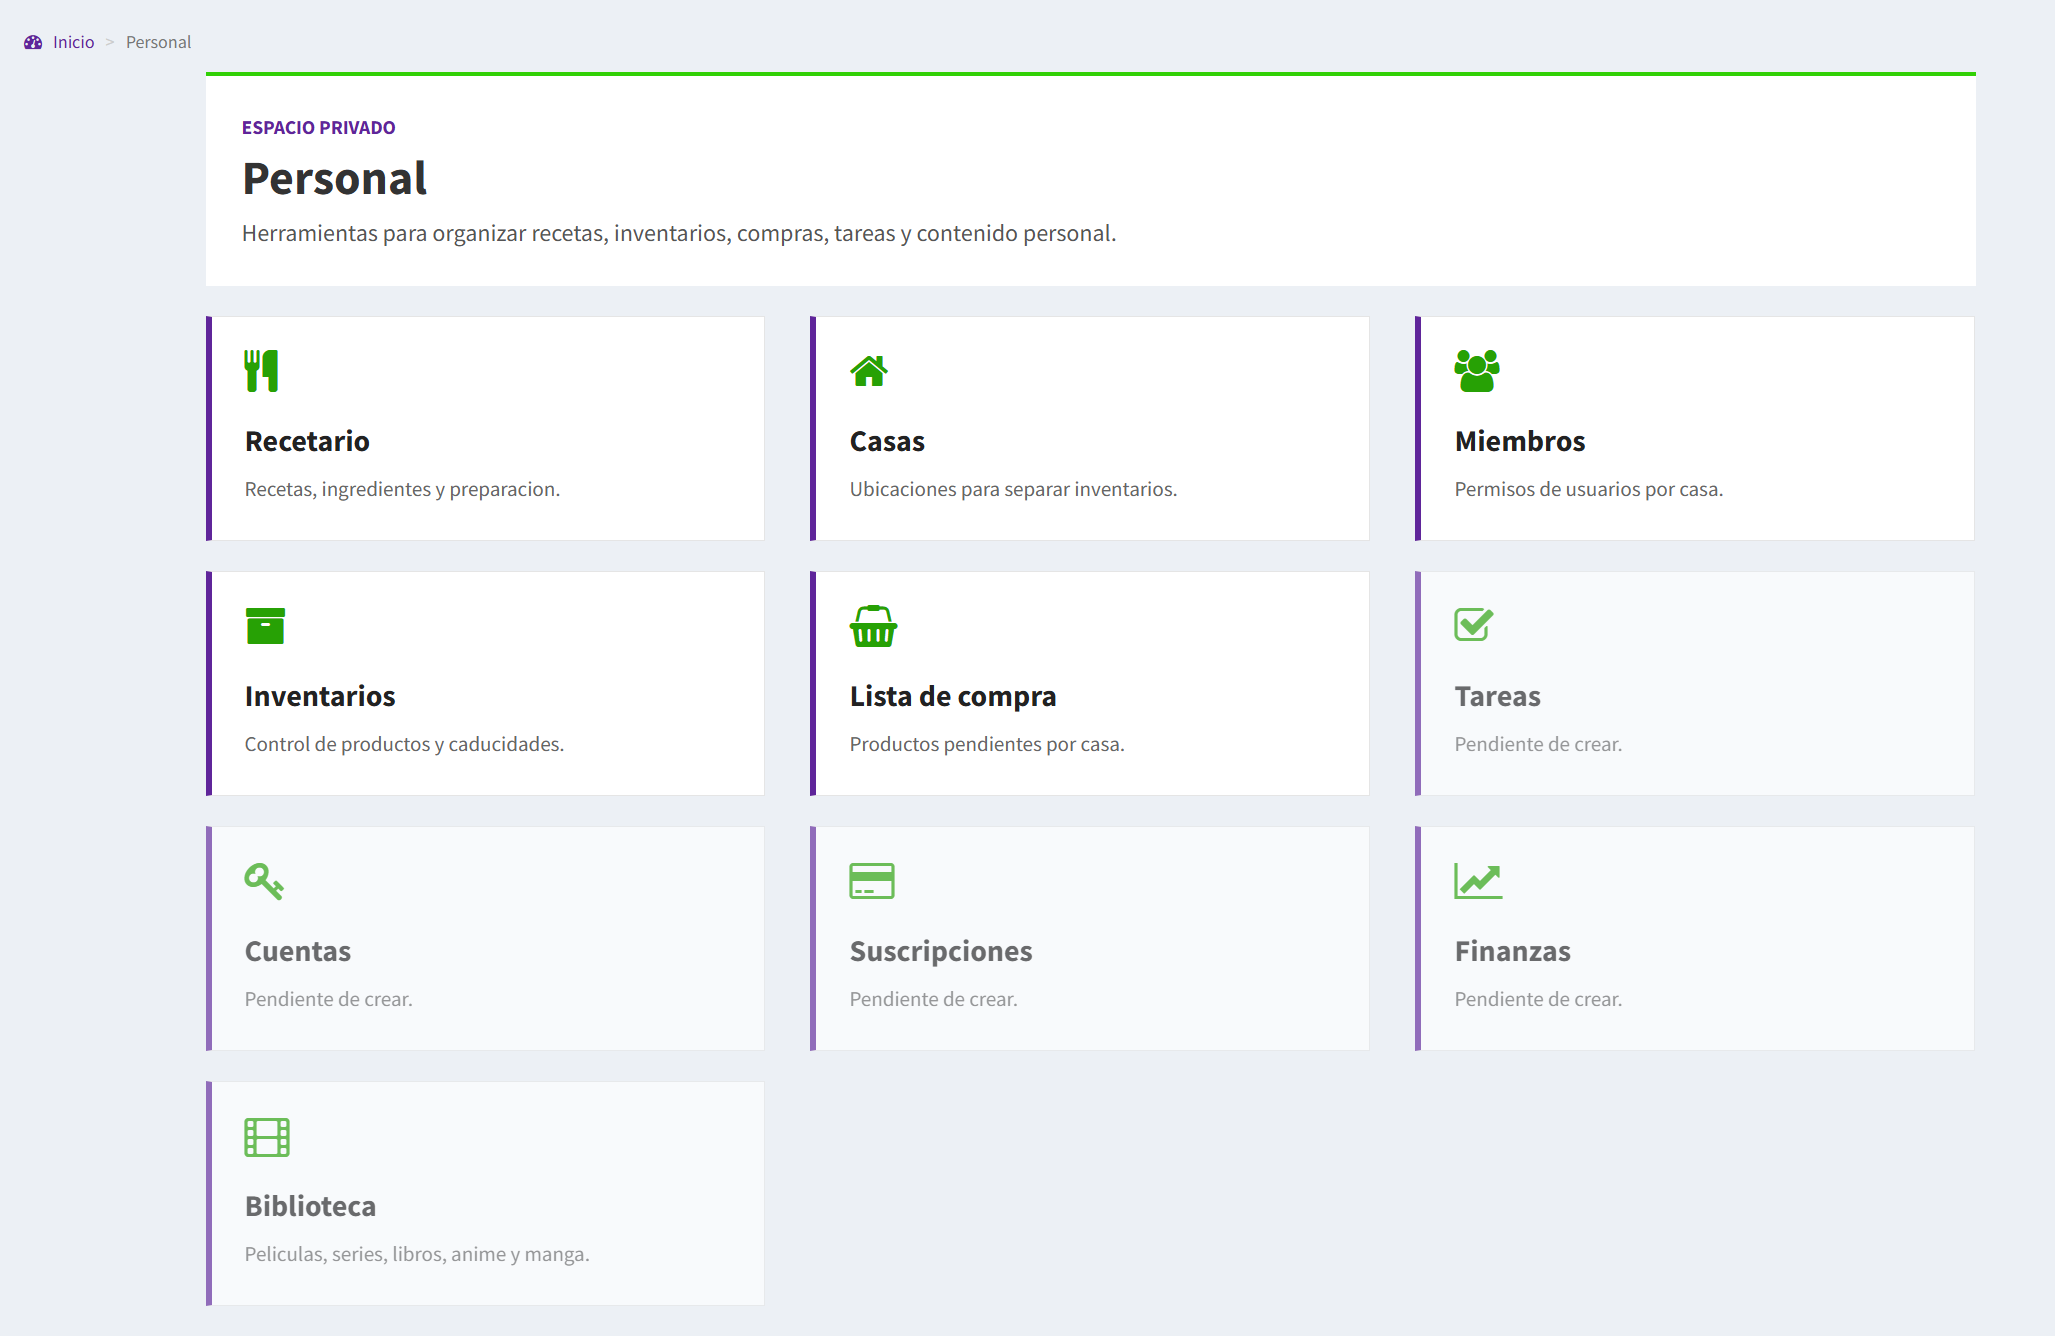Click 'Pendiente de crear.' under Suscripciones
Viewport: 2055px width, 1336px height.
click(x=933, y=999)
